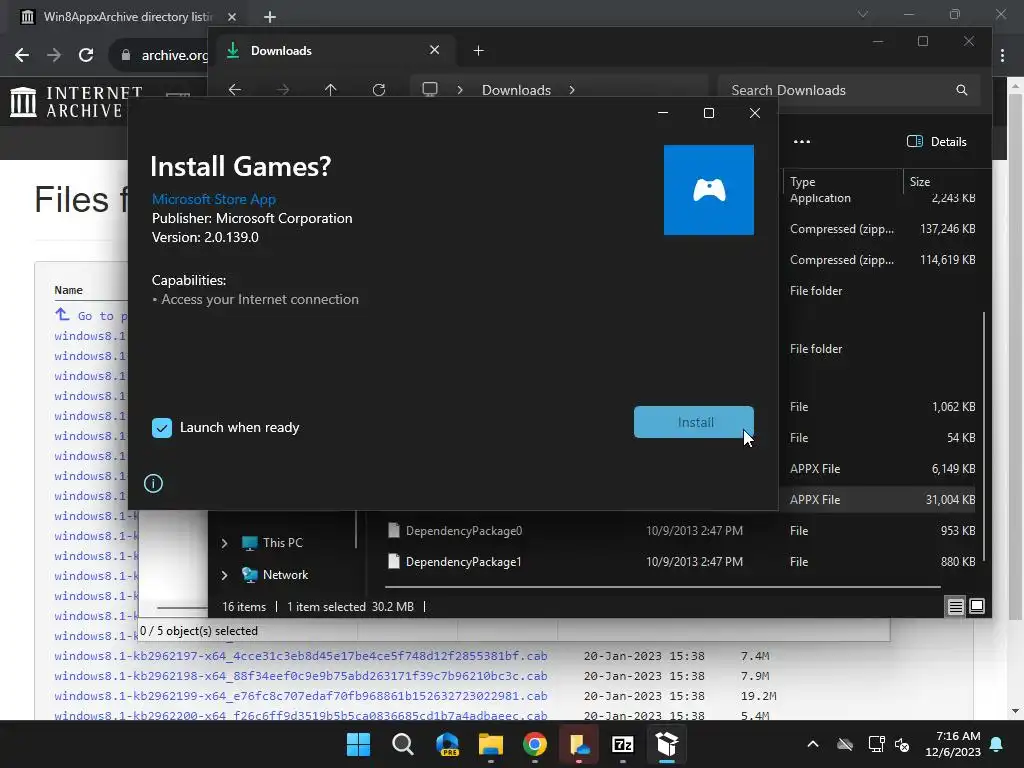The image size is (1024, 768).
Task: Open the Chrome tab search dropdown
Action: click(x=863, y=14)
